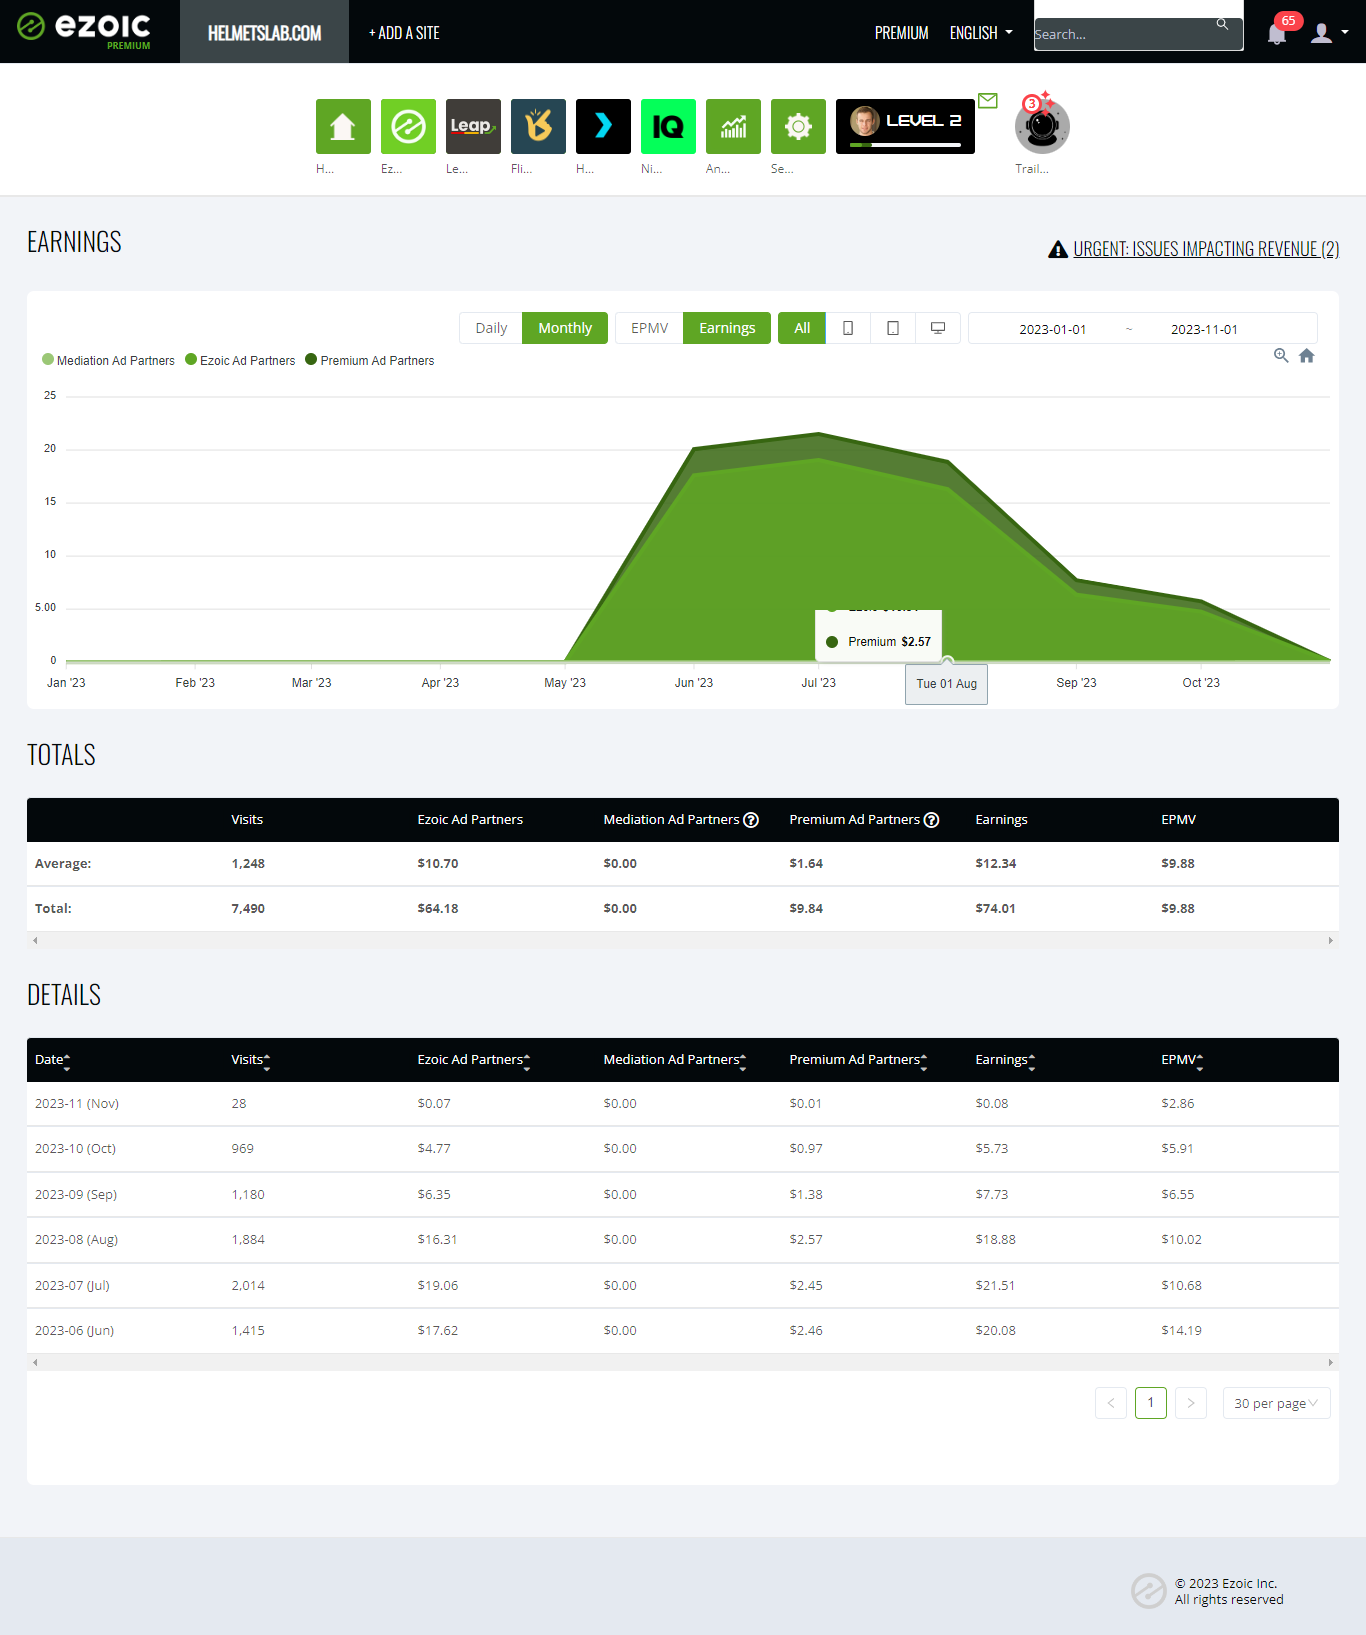Sort details table by EPMV

[x=1182, y=1060]
